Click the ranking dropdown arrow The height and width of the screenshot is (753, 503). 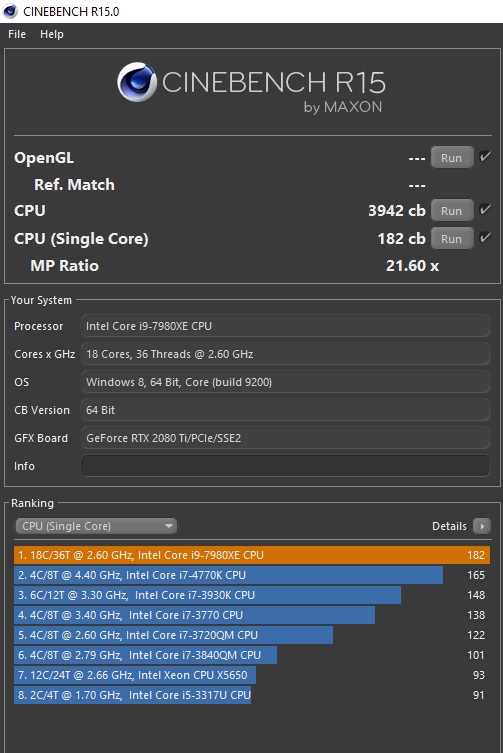pyautogui.click(x=169, y=526)
